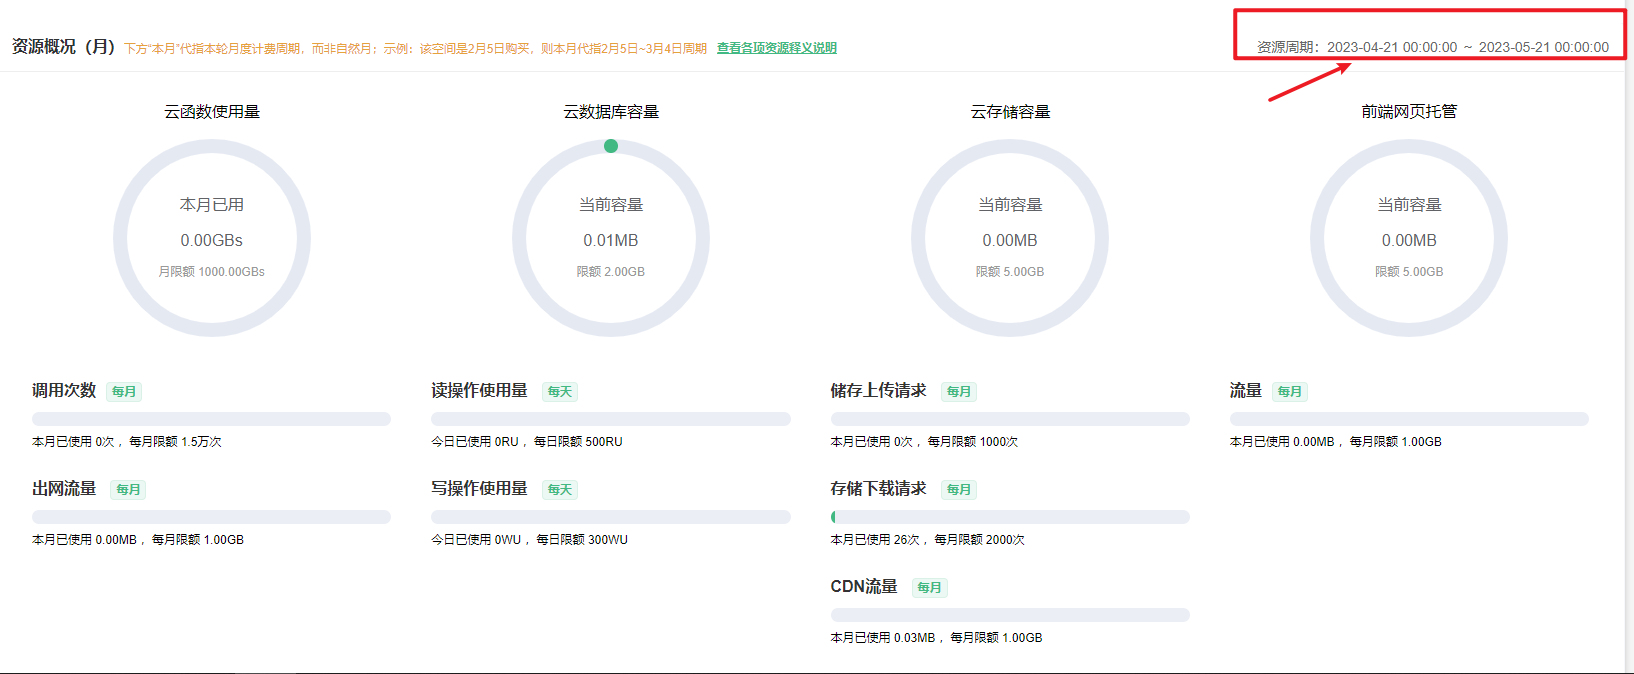Image resolution: width=1634 pixels, height=674 pixels.
Task: Click the 云函数使用量 circular gauge
Action: (212, 238)
